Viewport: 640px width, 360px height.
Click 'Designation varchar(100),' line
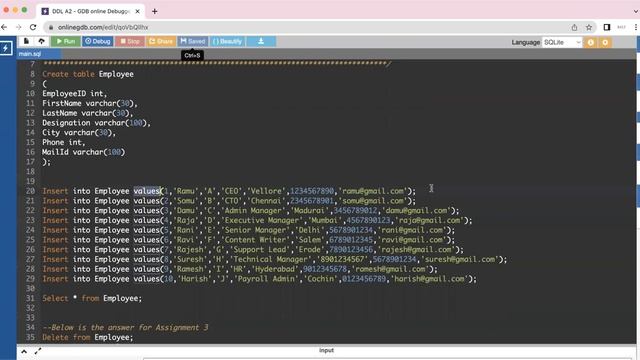click(96, 123)
